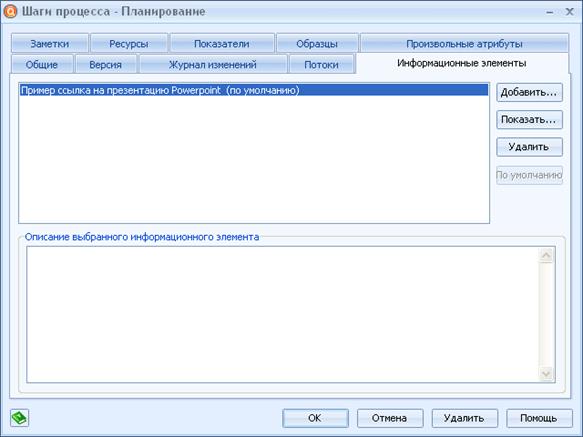The width and height of the screenshot is (583, 437).
Task: Open the Показатели tab
Action: coord(222,44)
